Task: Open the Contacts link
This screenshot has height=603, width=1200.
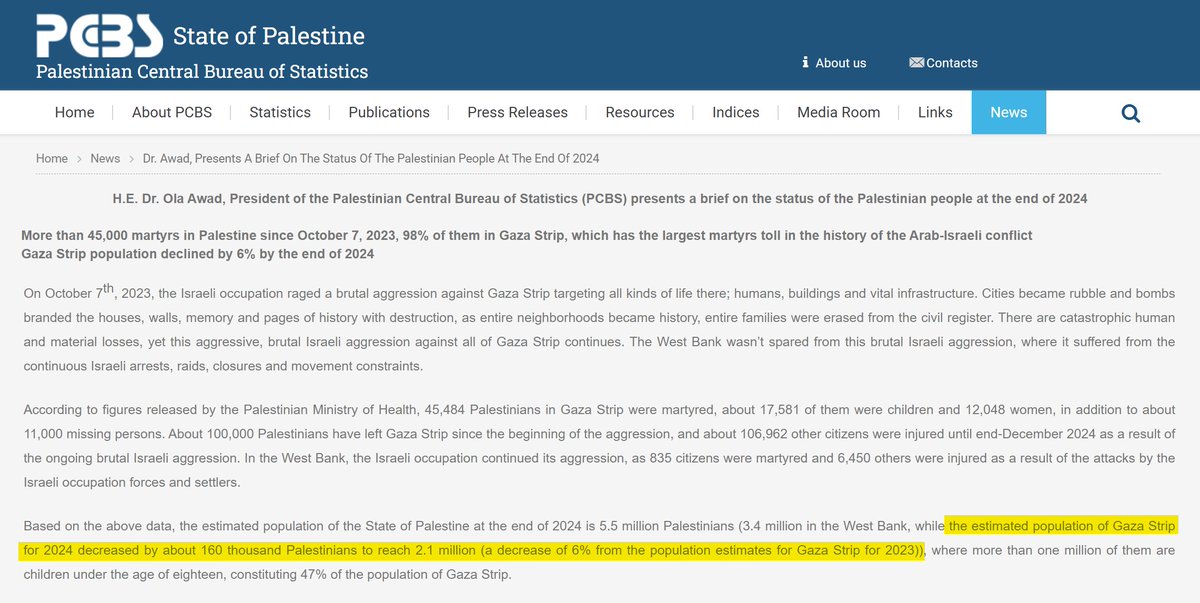Action: tap(952, 62)
